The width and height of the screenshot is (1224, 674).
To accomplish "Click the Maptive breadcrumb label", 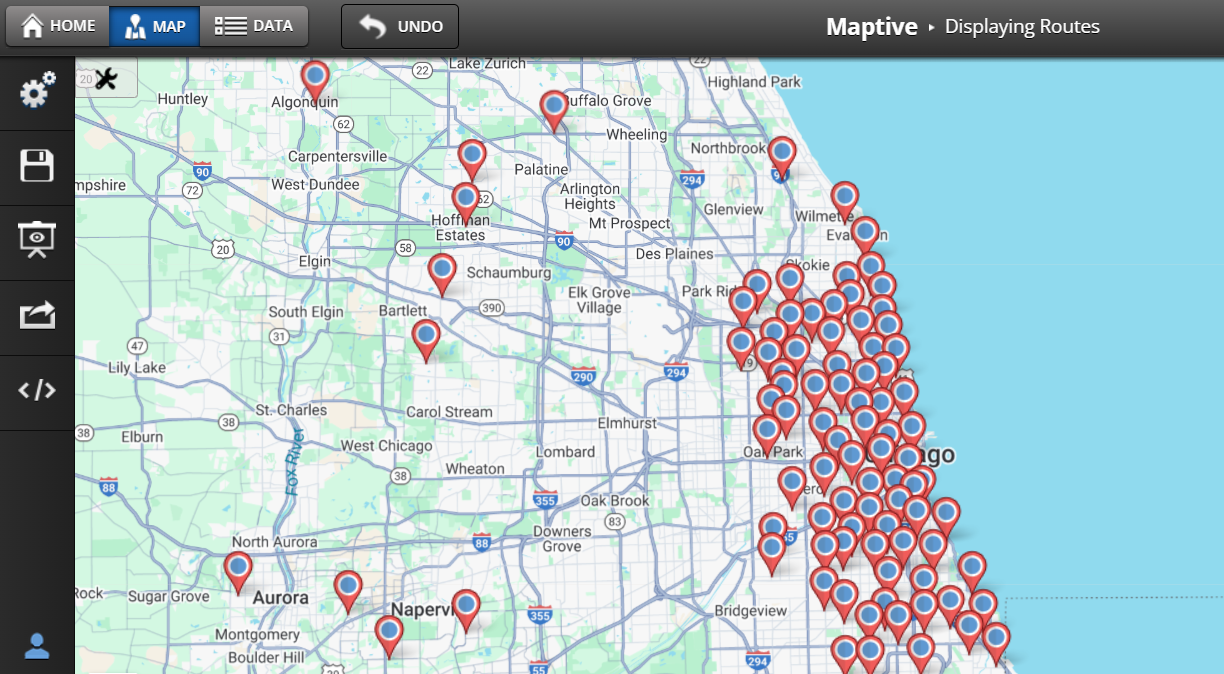I will pyautogui.click(x=871, y=27).
